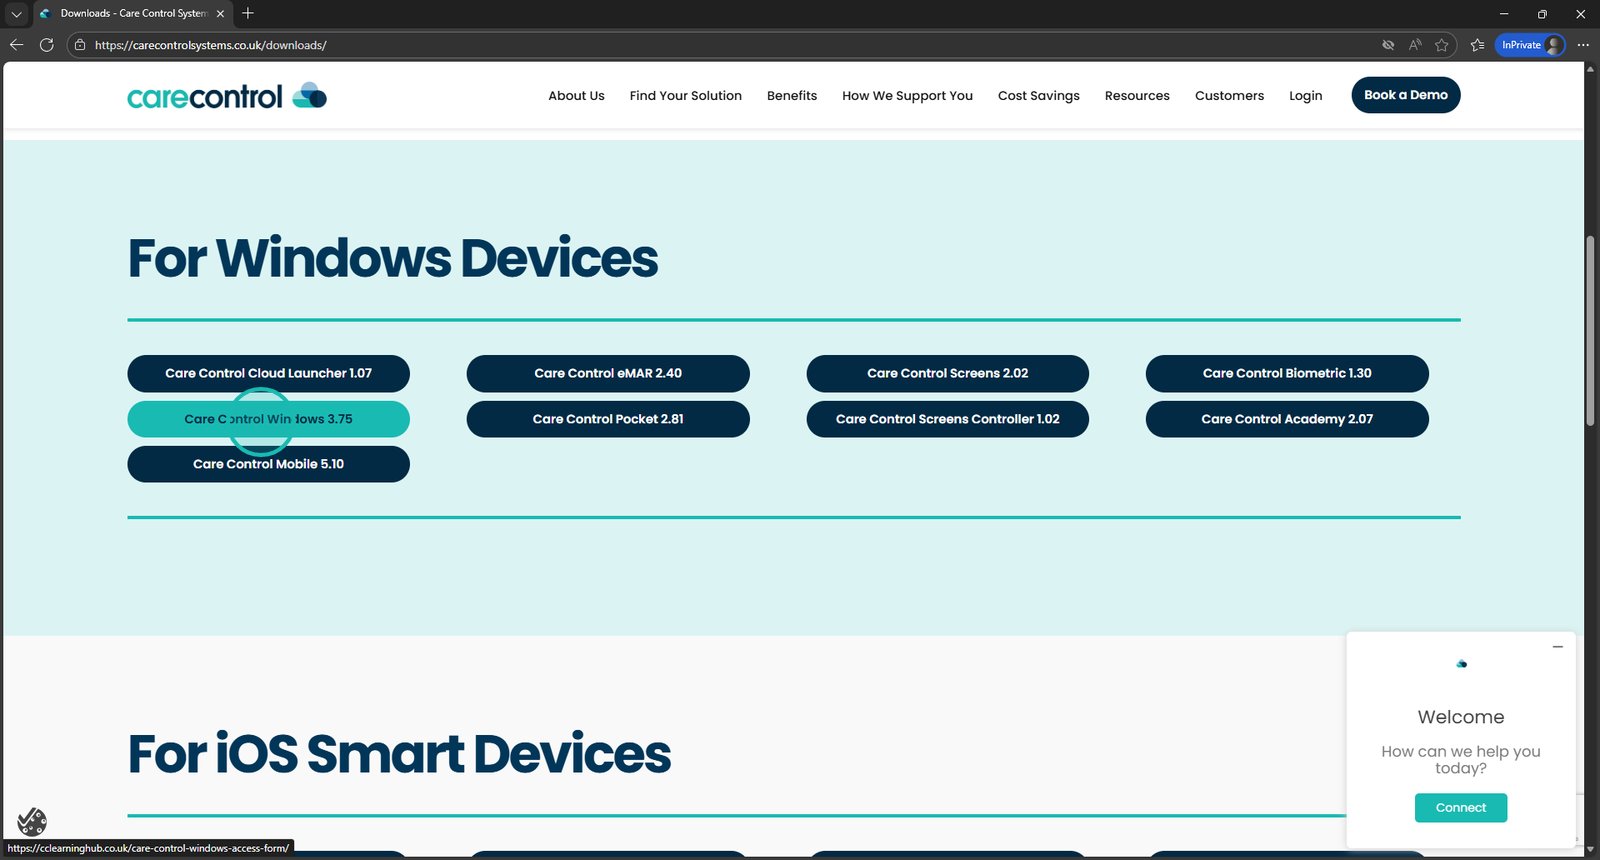Download Care Control Windows 3.75
The image size is (1600, 860).
point(268,419)
